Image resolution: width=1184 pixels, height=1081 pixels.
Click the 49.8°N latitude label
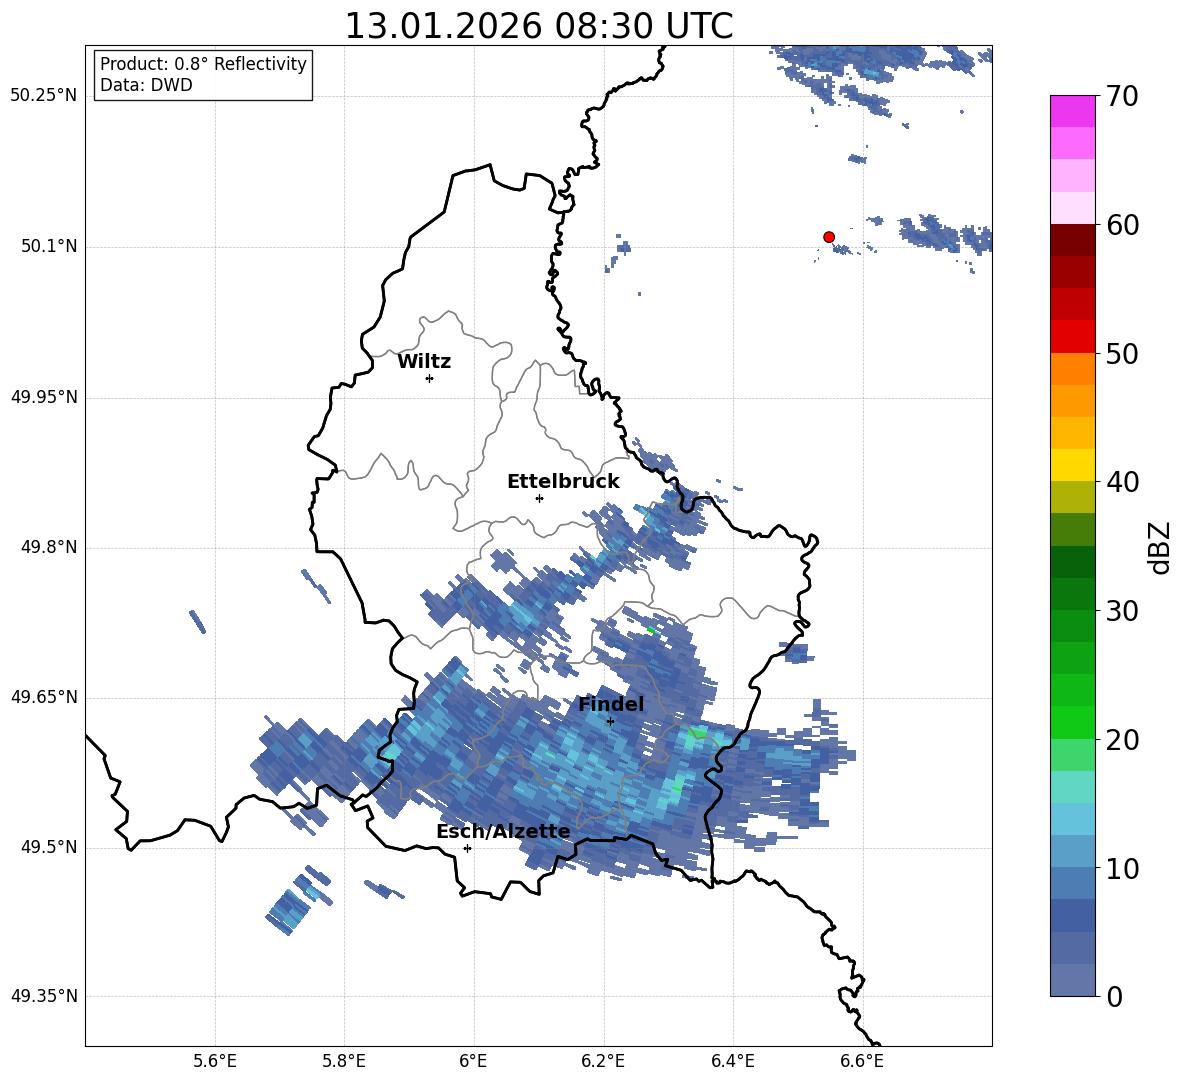coord(49,546)
